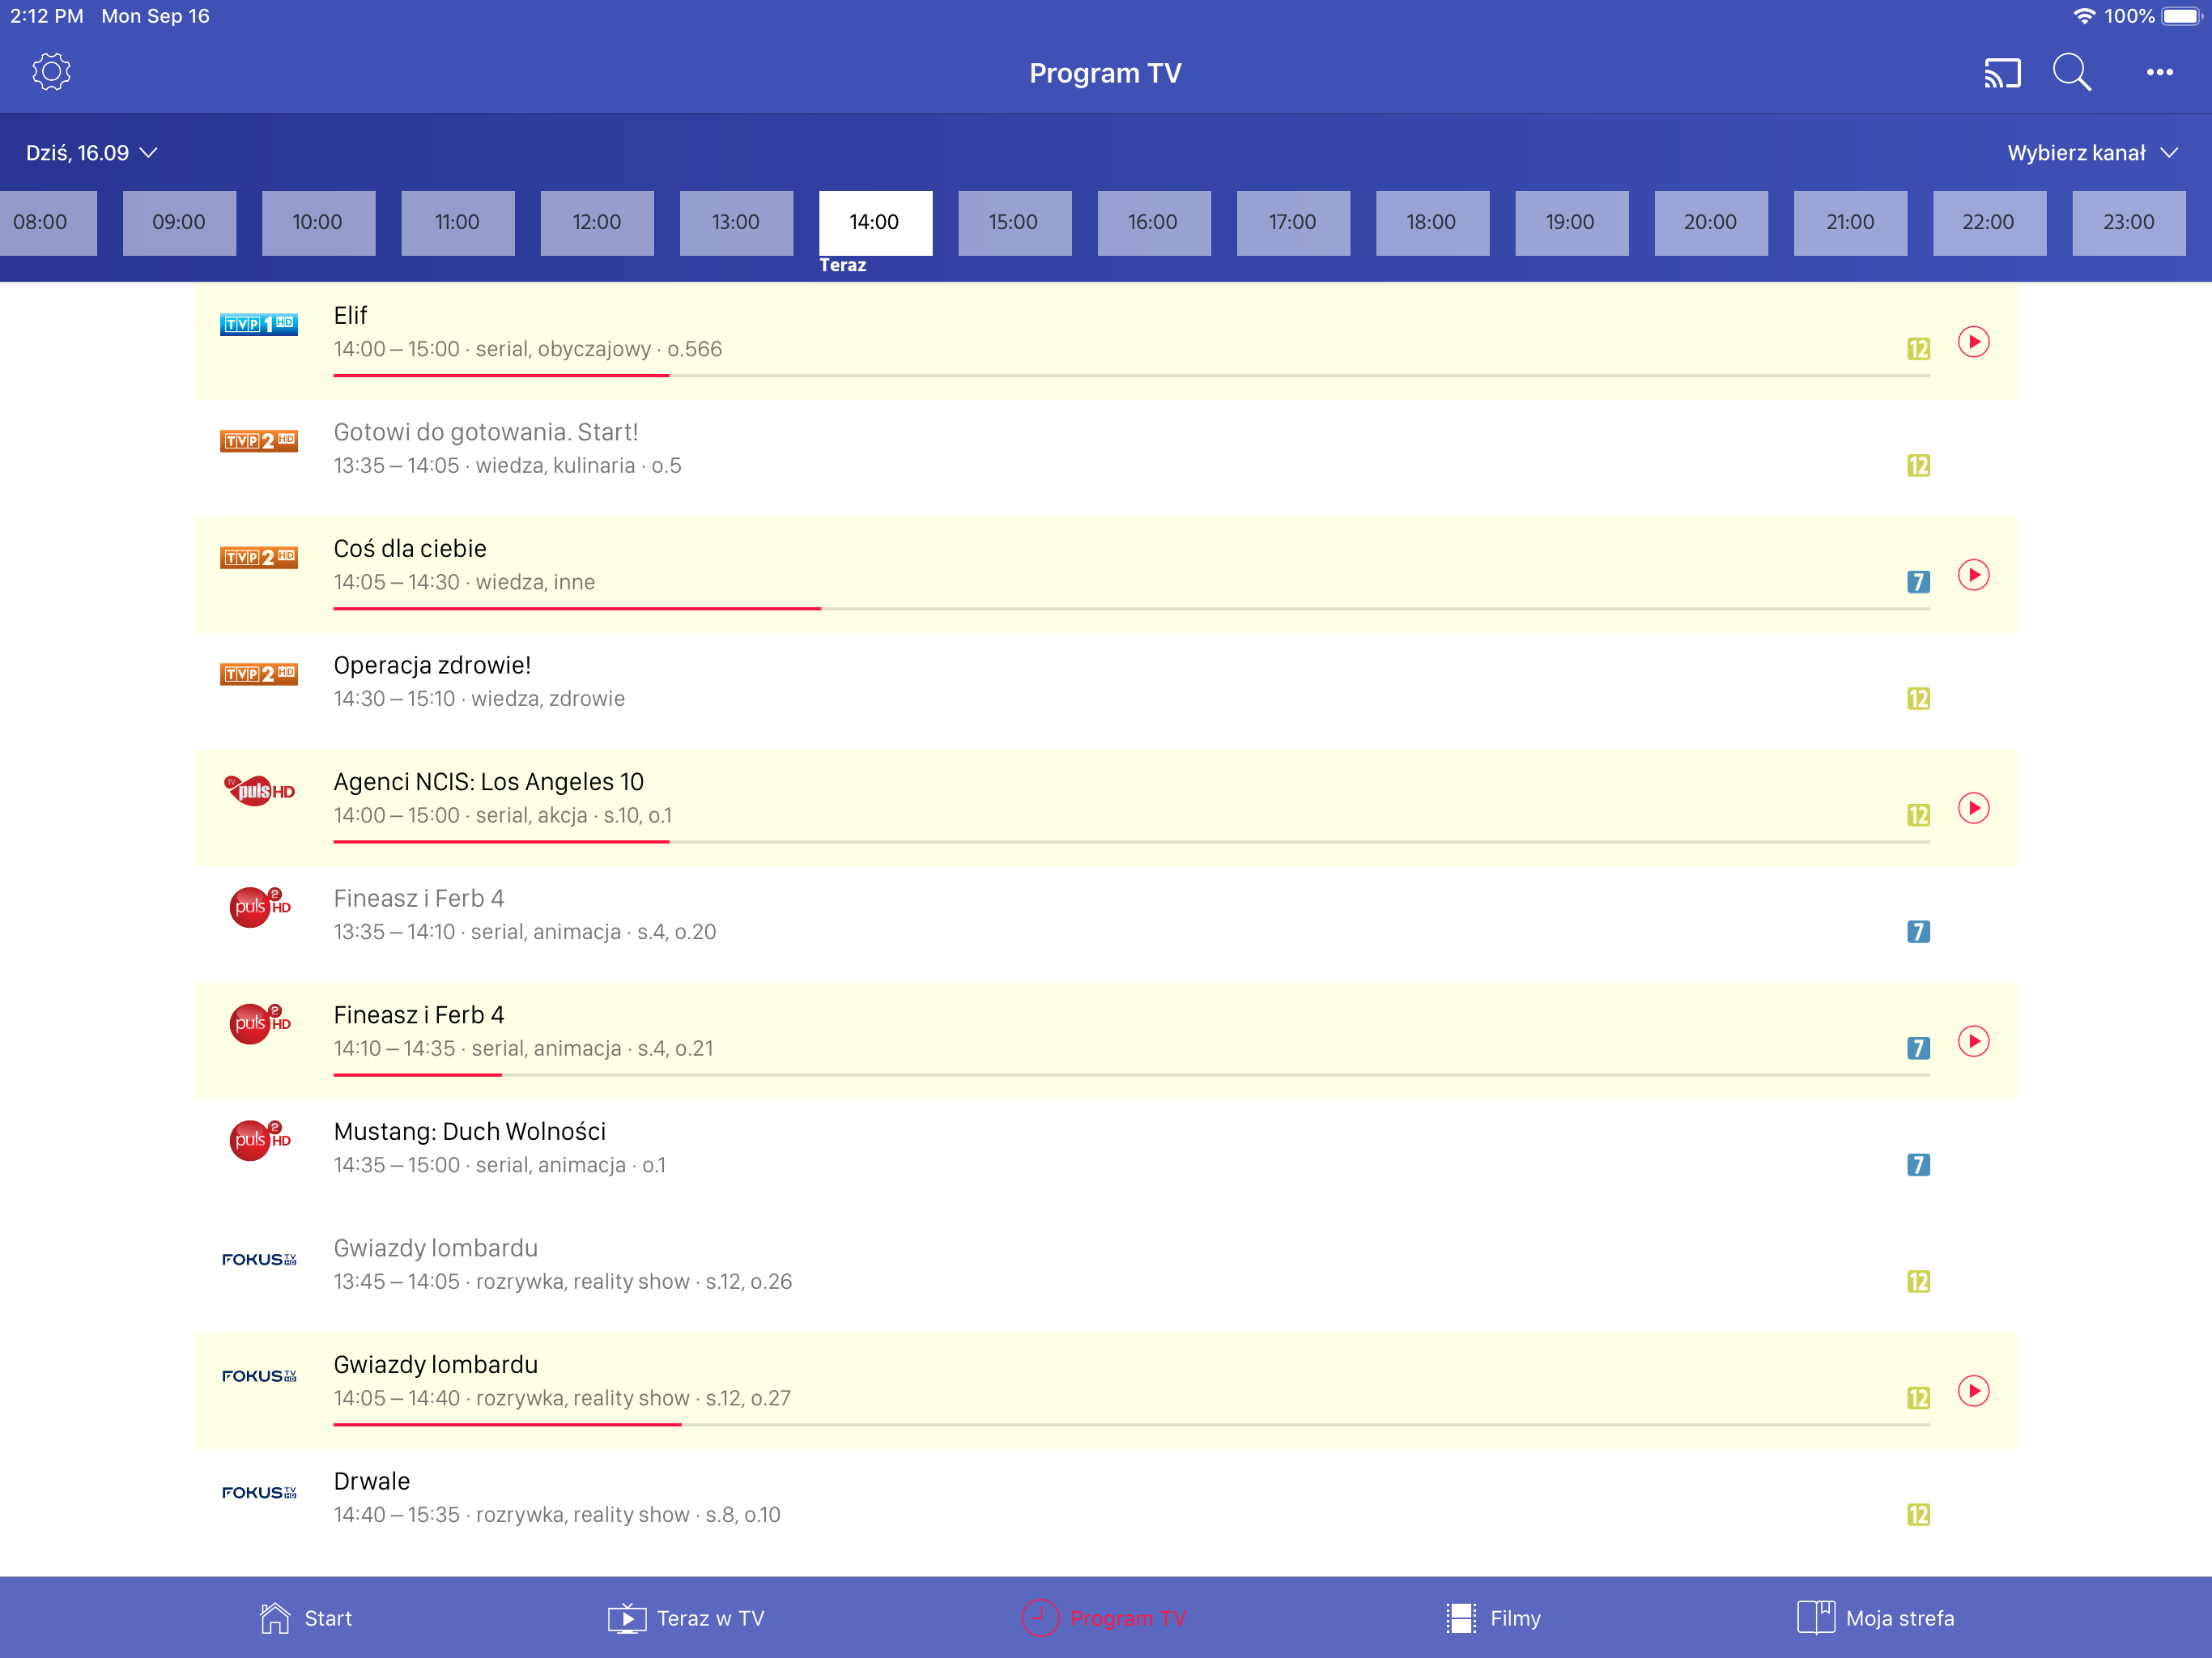
Task: Open the Moja strefa tab
Action: pos(1875,1618)
